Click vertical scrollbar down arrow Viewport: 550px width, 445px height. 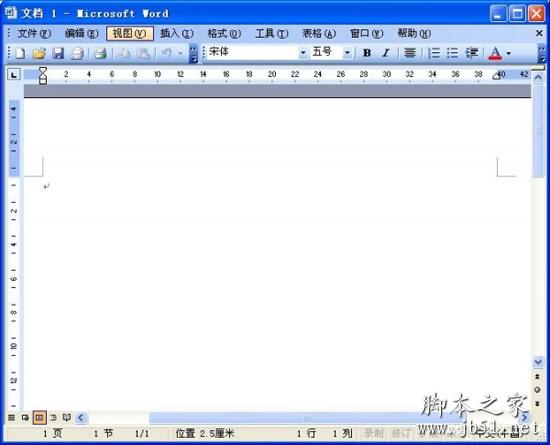tap(538, 362)
